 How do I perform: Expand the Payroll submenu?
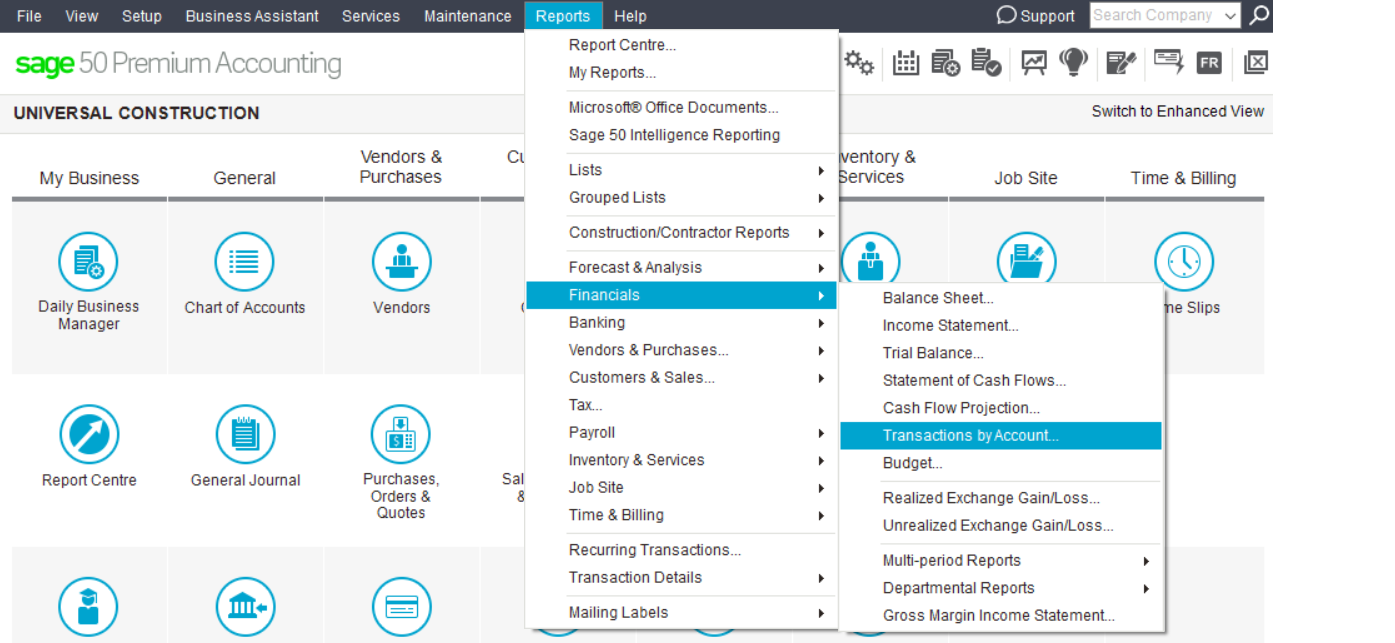[x=682, y=433]
